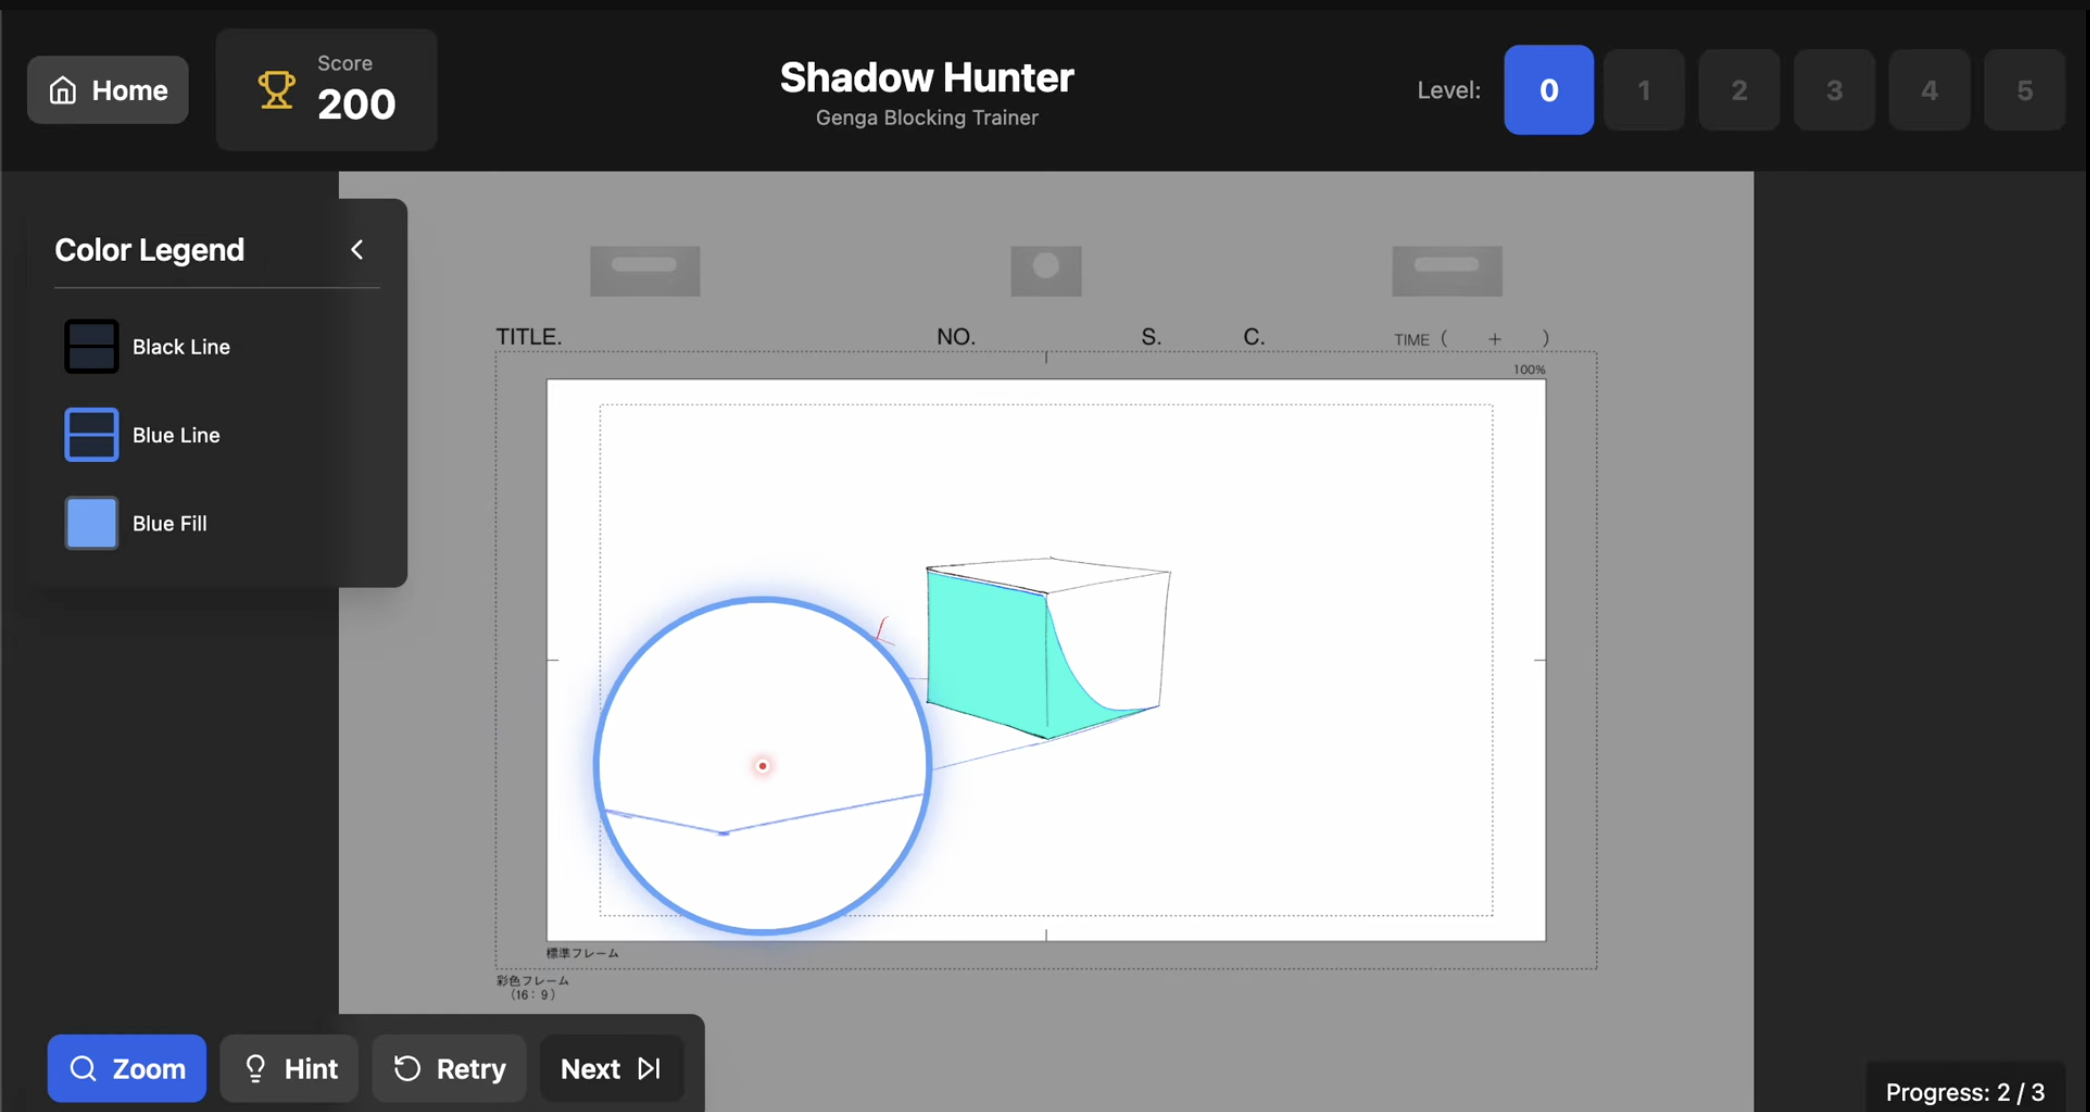Click the Zoom magnifier icon
Viewport: 2090px width, 1112px height.
[x=83, y=1069]
